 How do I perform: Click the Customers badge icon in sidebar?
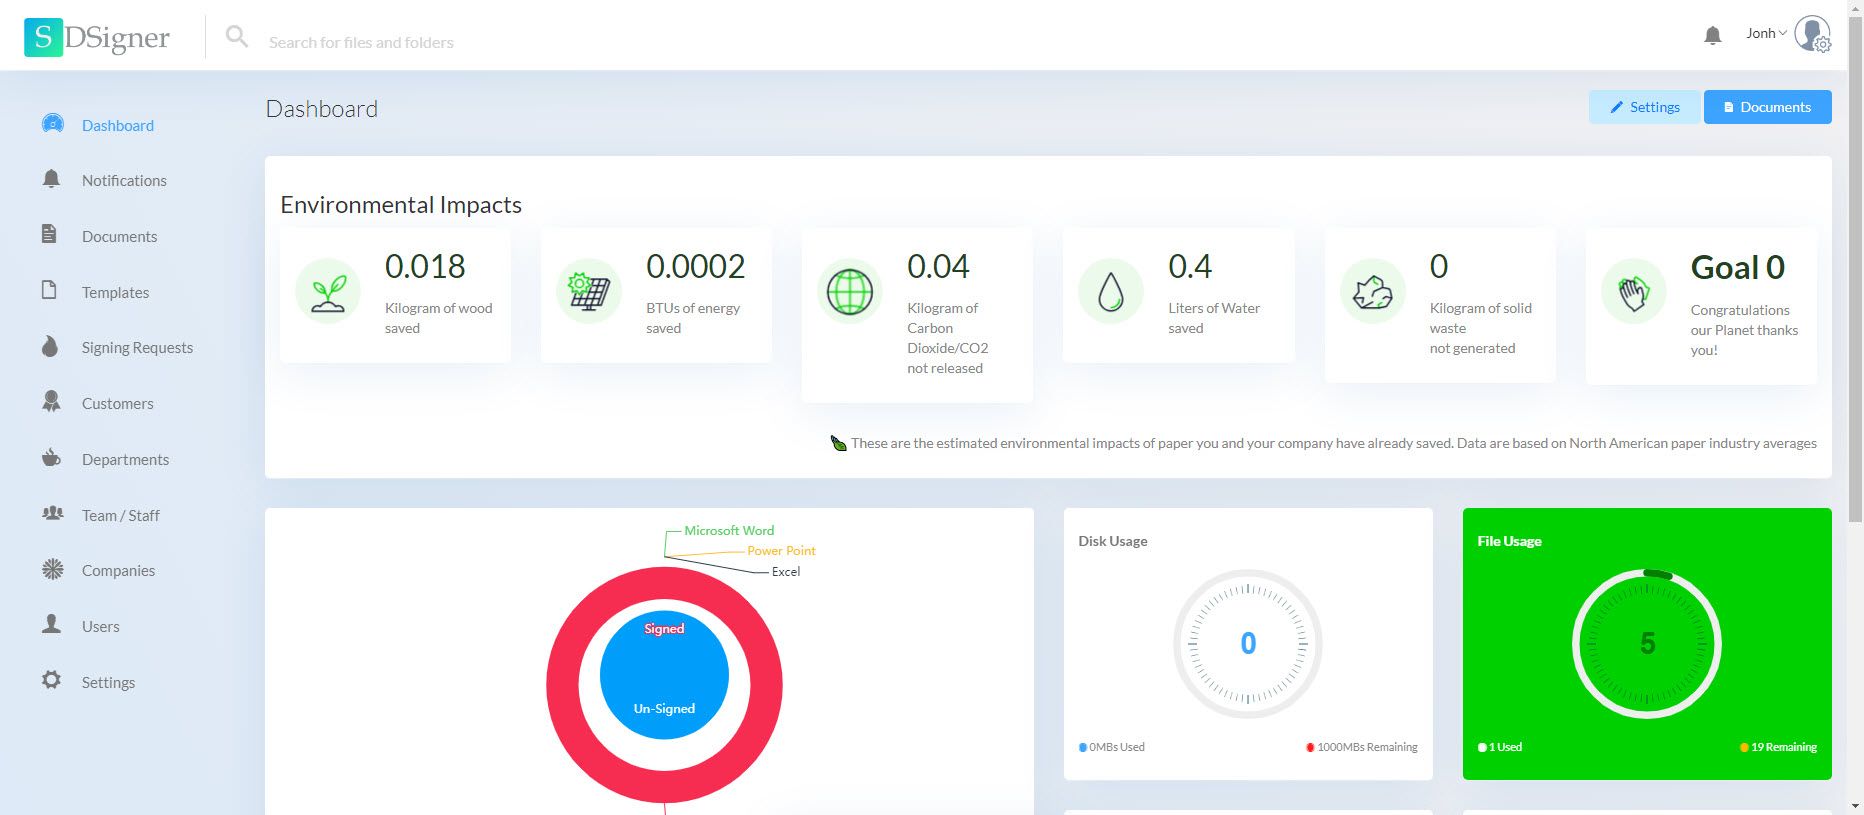pos(51,402)
